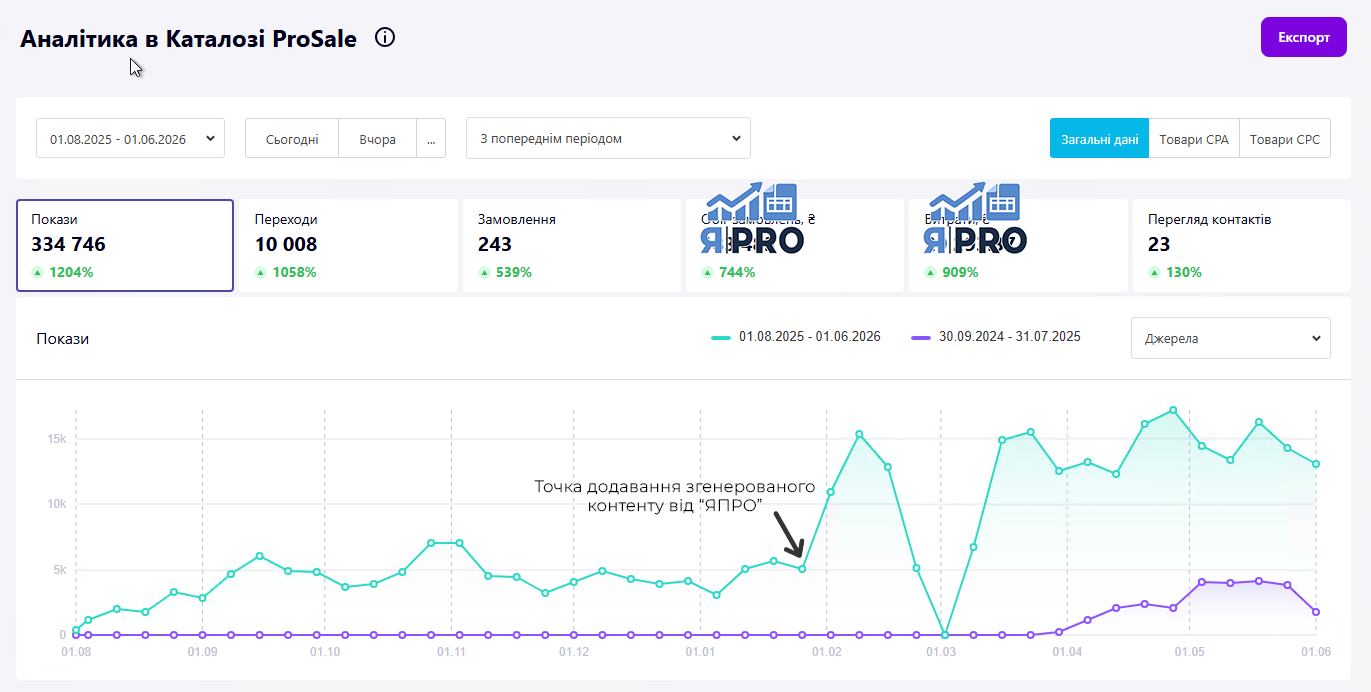Click the teal line color marker in legend
This screenshot has height=692, width=1371.
click(x=721, y=338)
